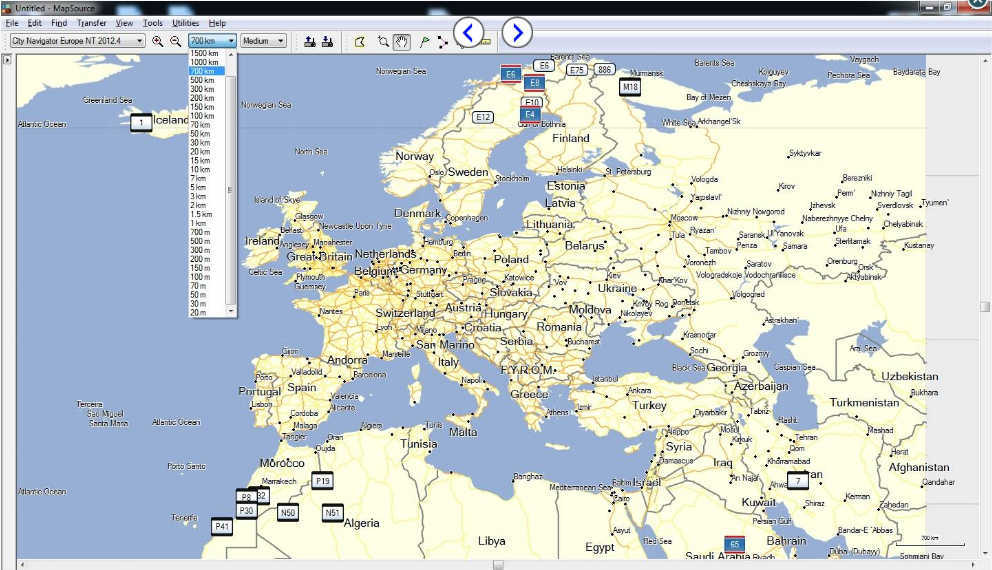
Task: Open the Transfer menu
Action: [92, 23]
